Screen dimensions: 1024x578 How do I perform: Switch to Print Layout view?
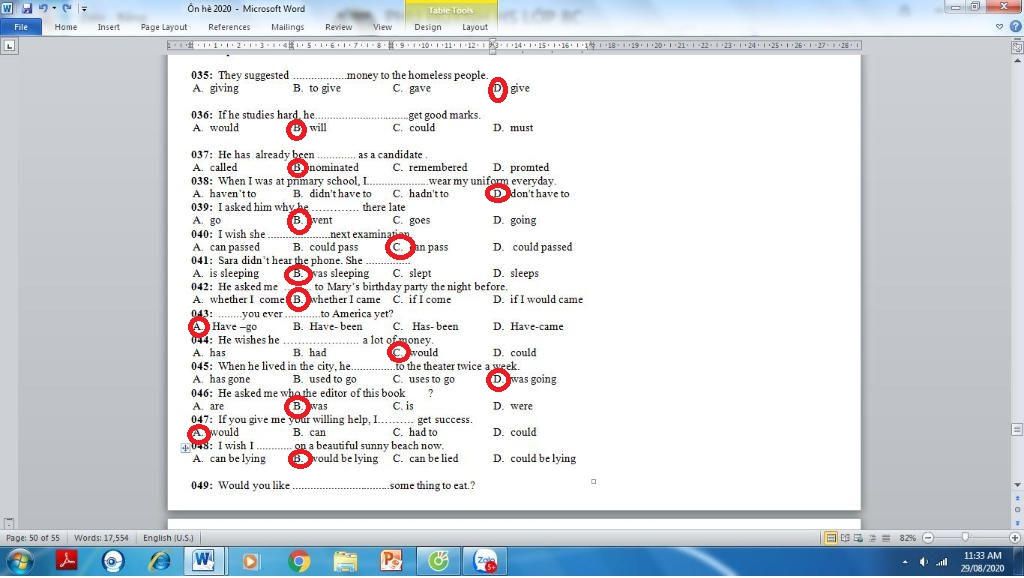831,538
